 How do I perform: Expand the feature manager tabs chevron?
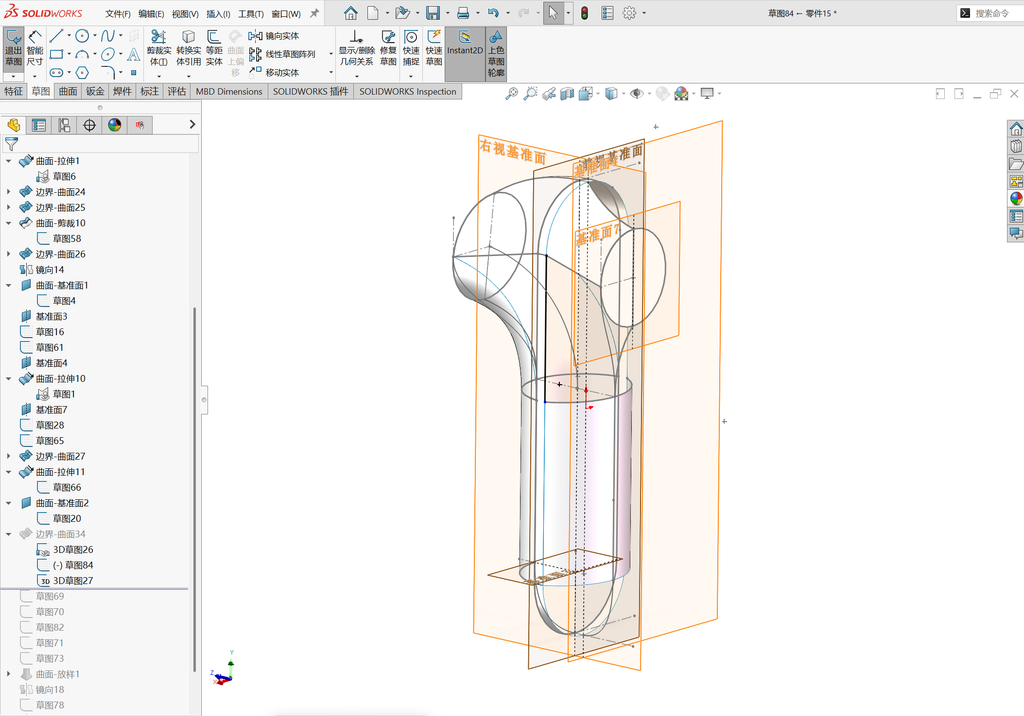click(x=192, y=124)
